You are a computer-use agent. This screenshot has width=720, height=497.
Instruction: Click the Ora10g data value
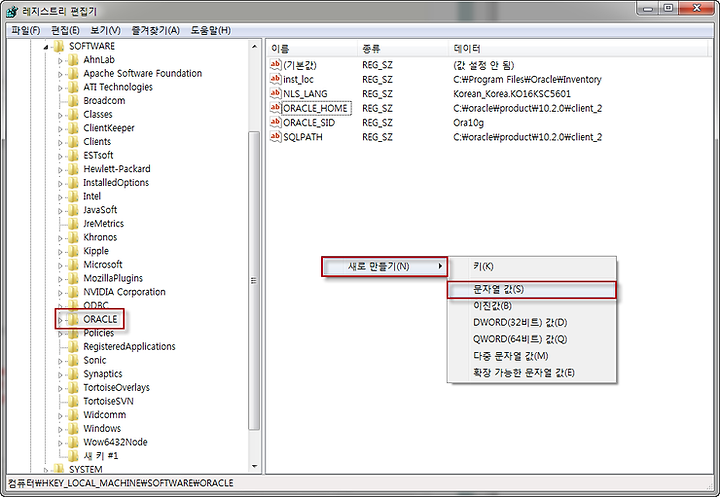(468, 123)
